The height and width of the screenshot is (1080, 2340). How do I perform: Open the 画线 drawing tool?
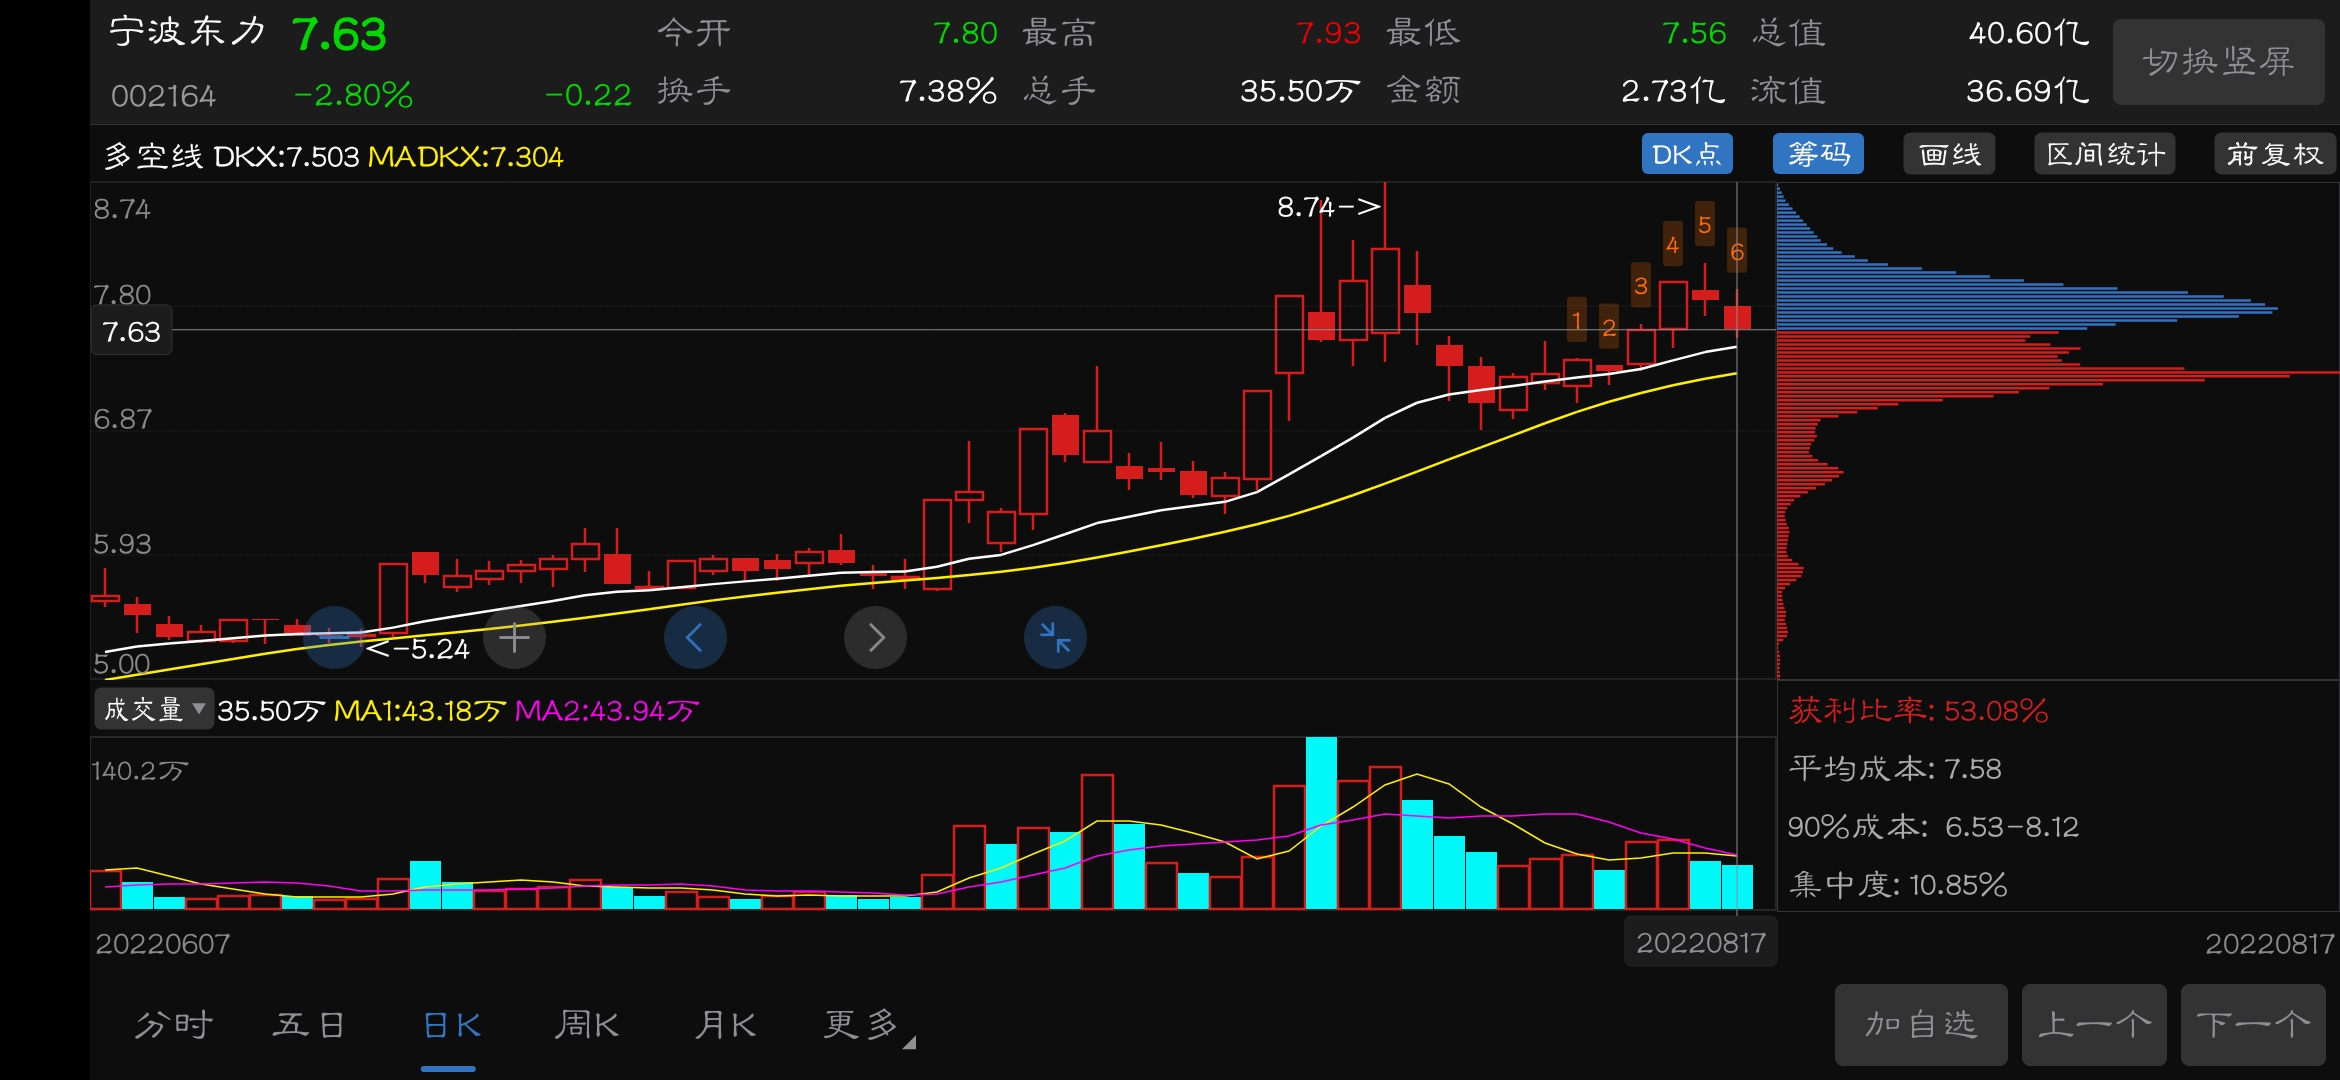[1949, 154]
